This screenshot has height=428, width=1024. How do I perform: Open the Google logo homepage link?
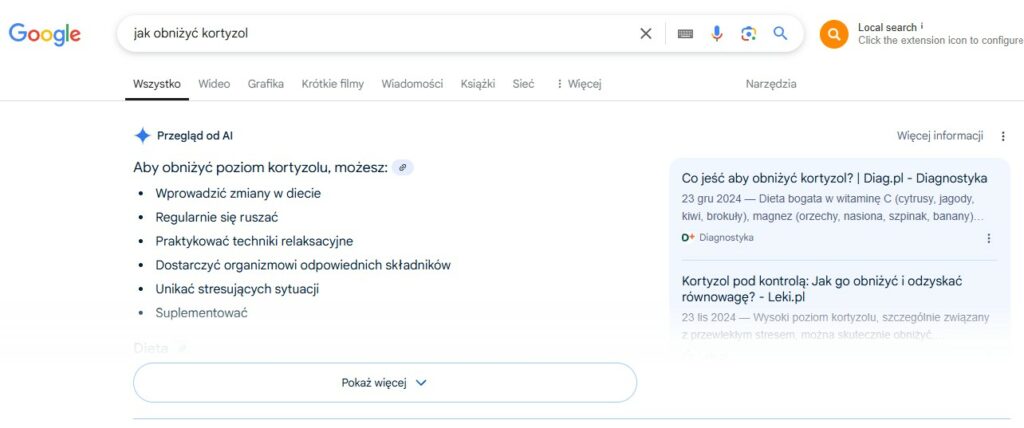click(44, 34)
